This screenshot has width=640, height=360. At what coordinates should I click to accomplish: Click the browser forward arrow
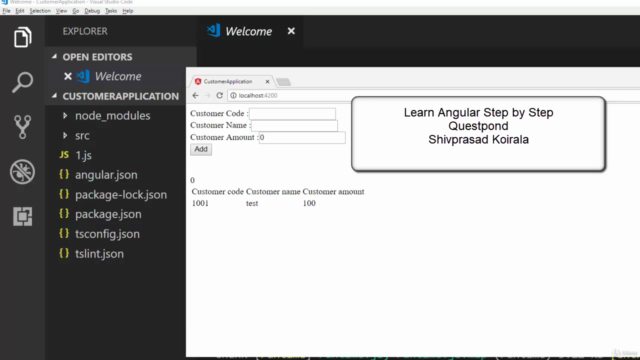207,95
